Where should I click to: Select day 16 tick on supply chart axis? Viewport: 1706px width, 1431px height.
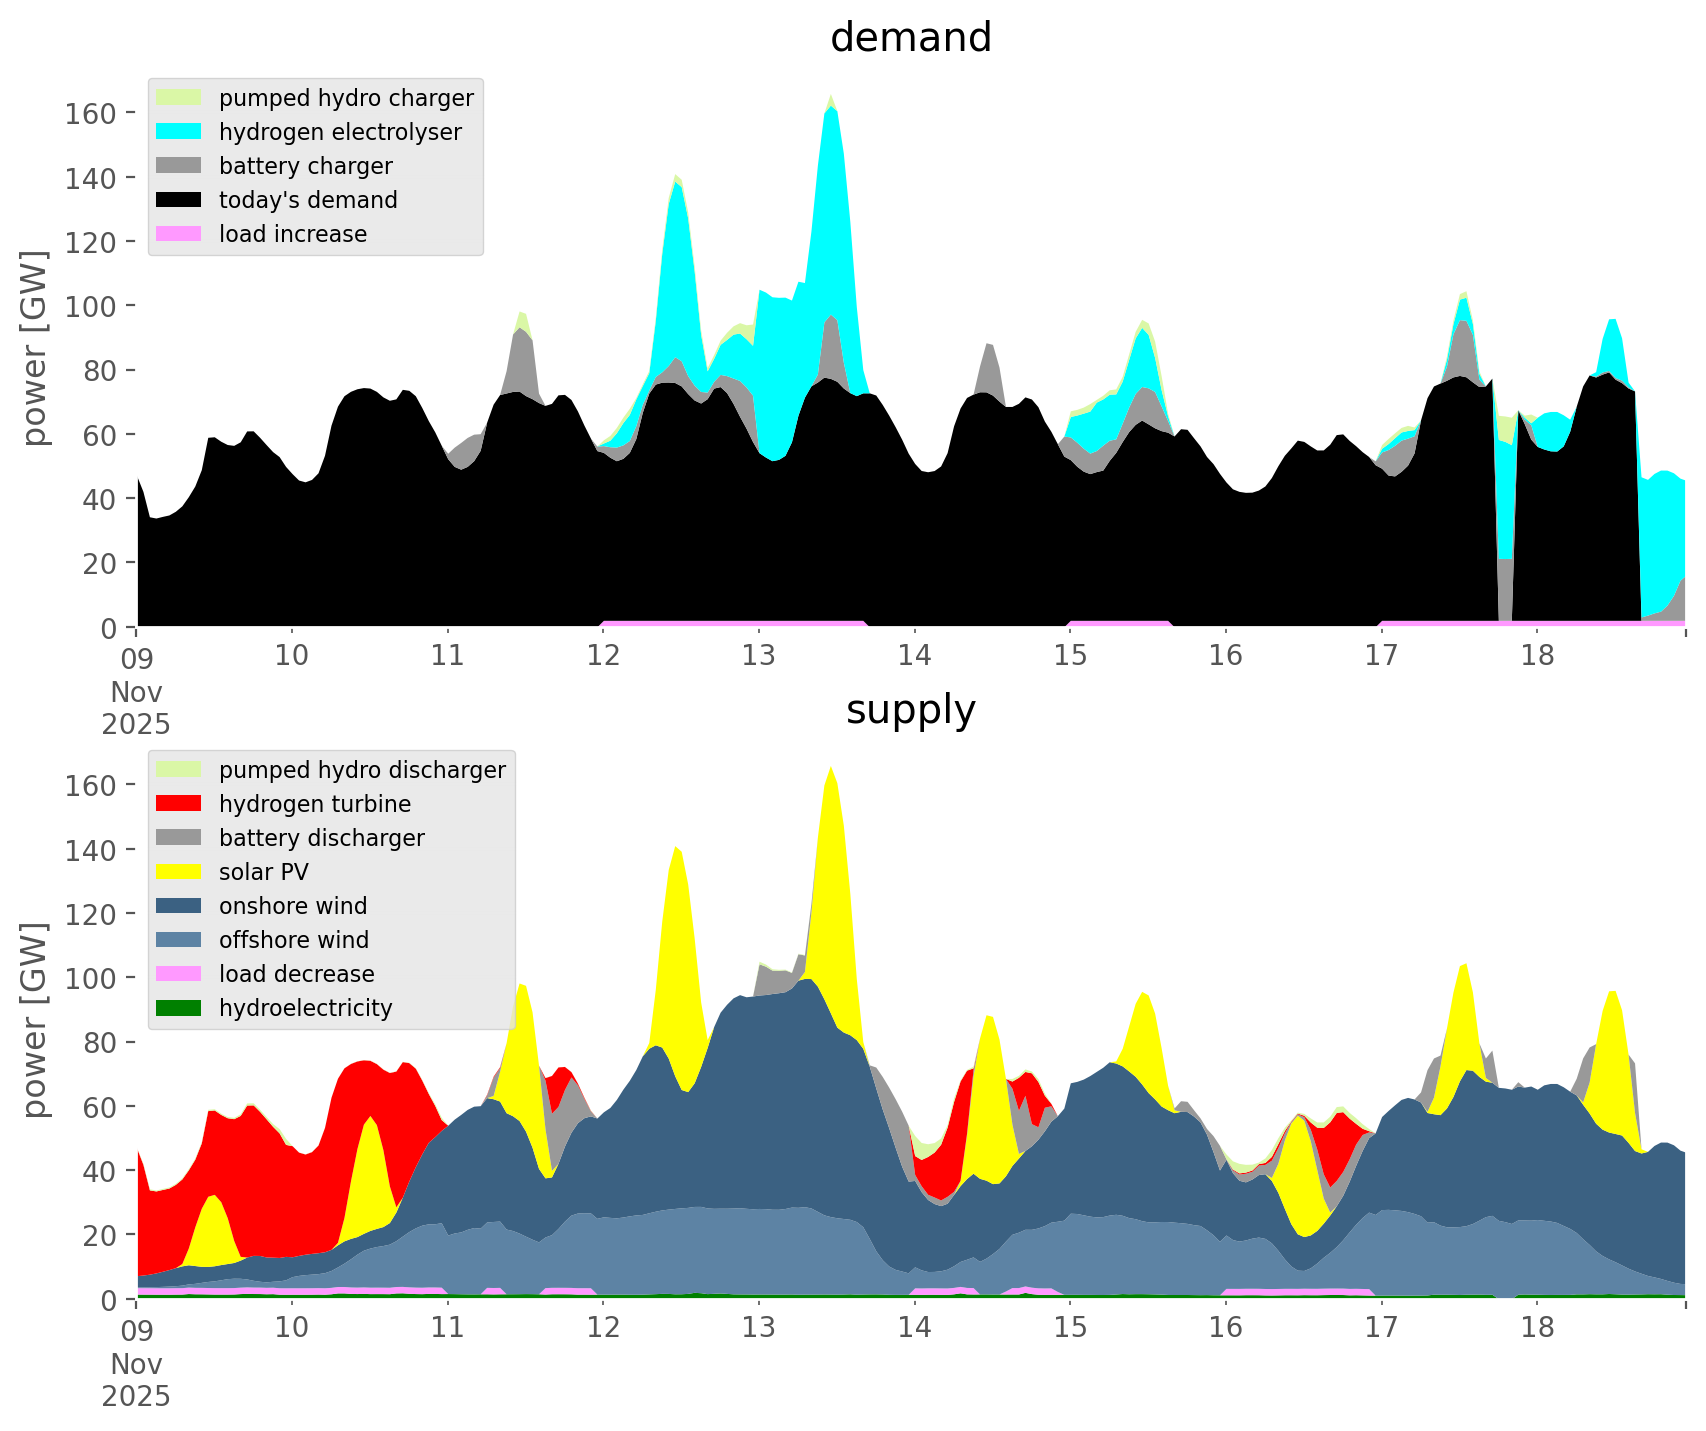pos(1226,1328)
